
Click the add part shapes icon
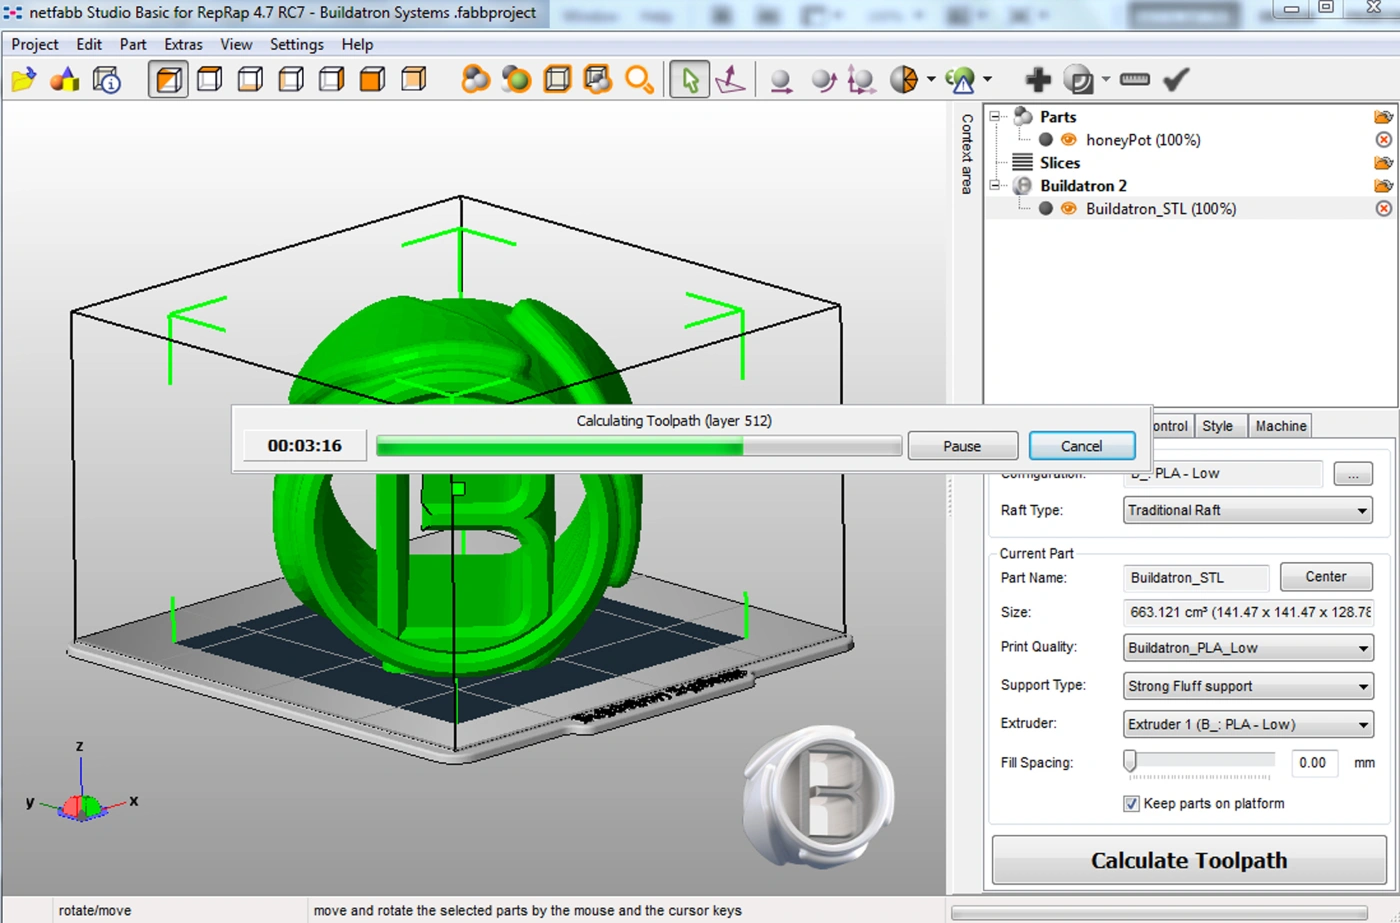(65, 80)
